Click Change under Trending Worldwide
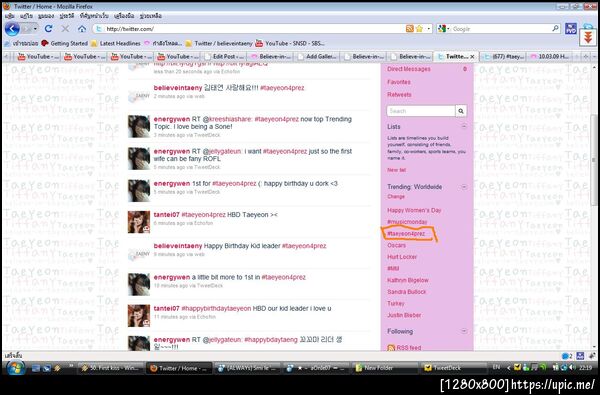The width and height of the screenshot is (600, 395). click(x=396, y=196)
